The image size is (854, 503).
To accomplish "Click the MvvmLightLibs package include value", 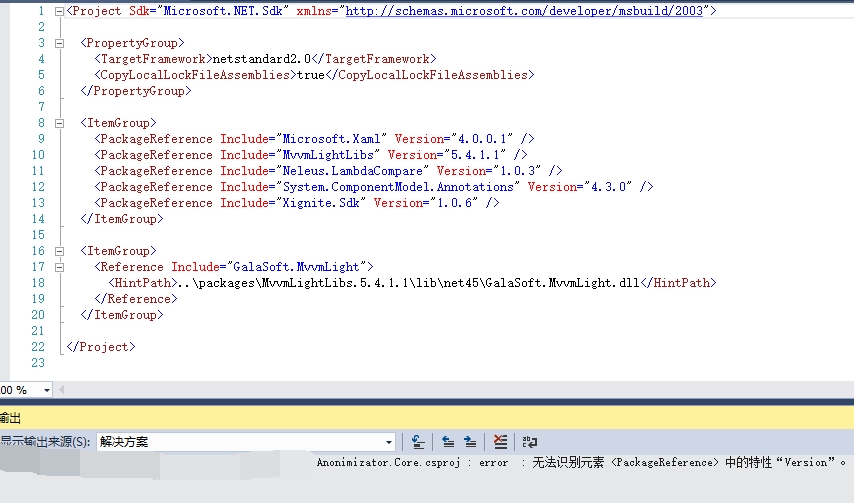I will 328,155.
